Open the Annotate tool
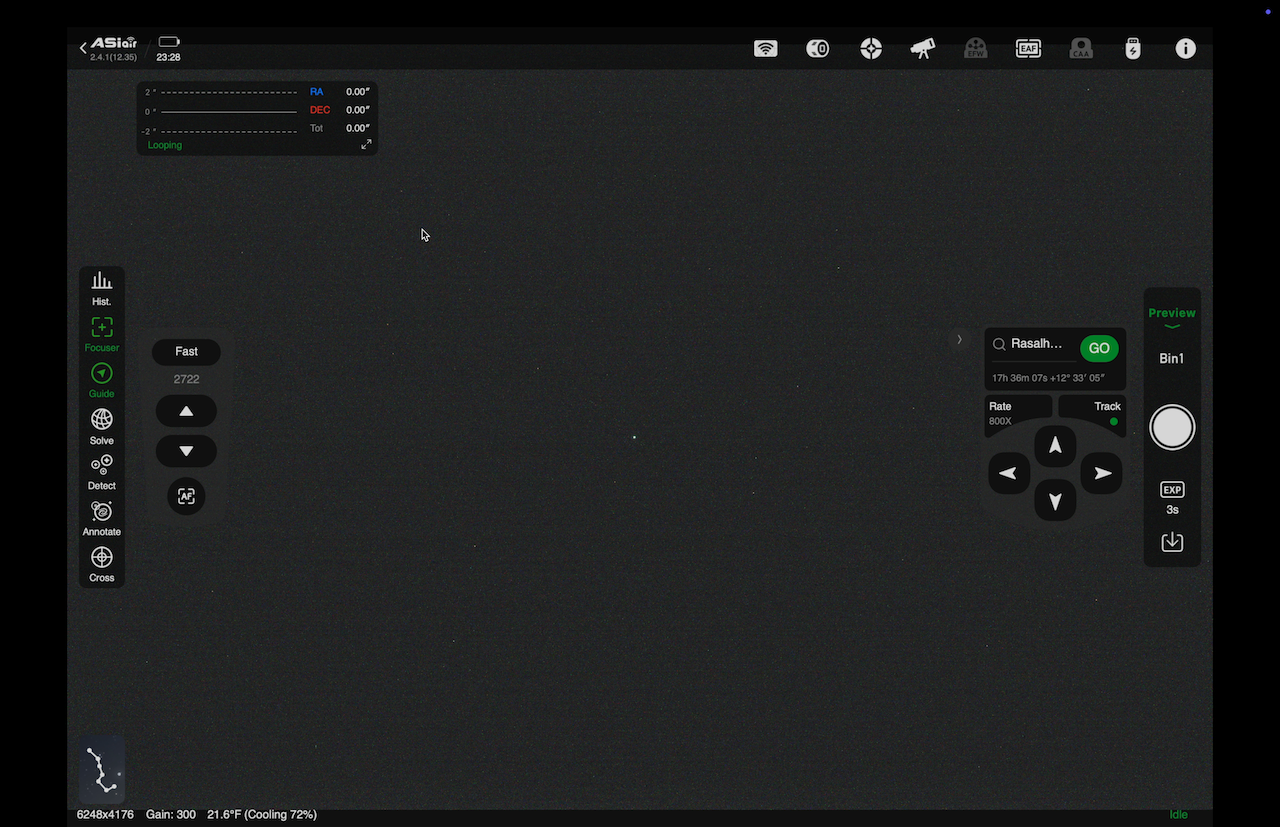 (x=102, y=519)
